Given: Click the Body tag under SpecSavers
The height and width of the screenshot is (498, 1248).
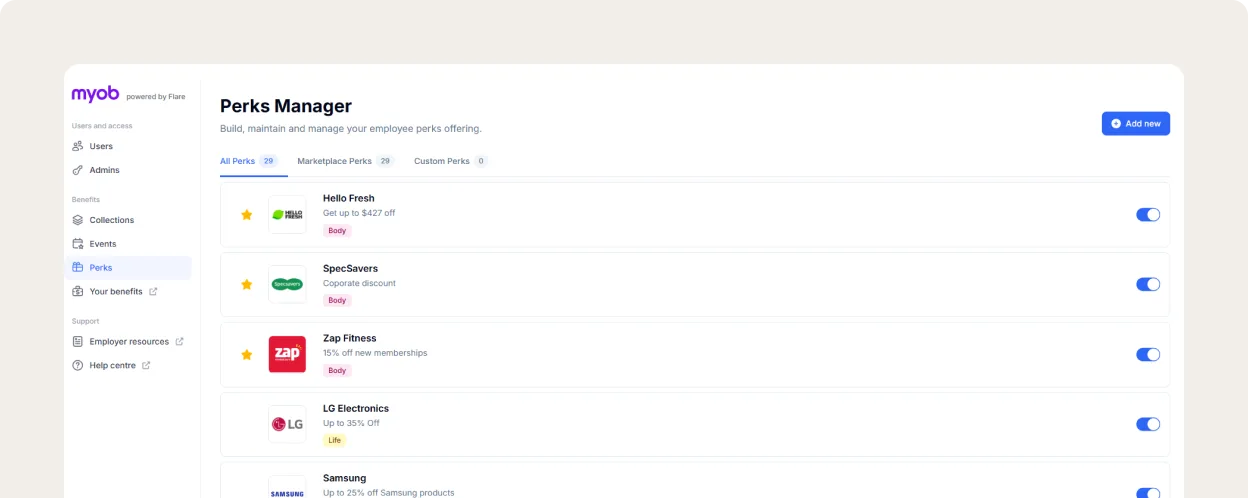Looking at the screenshot, I should pyautogui.click(x=337, y=301).
